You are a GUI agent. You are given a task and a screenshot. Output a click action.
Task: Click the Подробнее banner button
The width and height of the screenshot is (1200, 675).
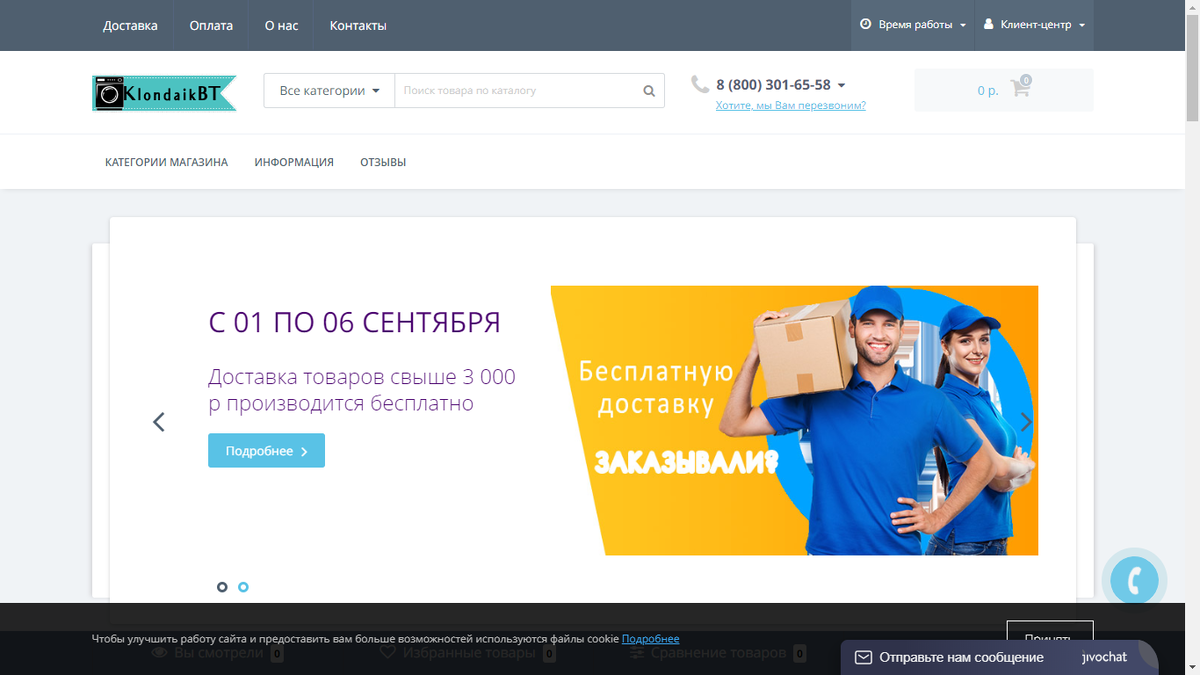[266, 451]
